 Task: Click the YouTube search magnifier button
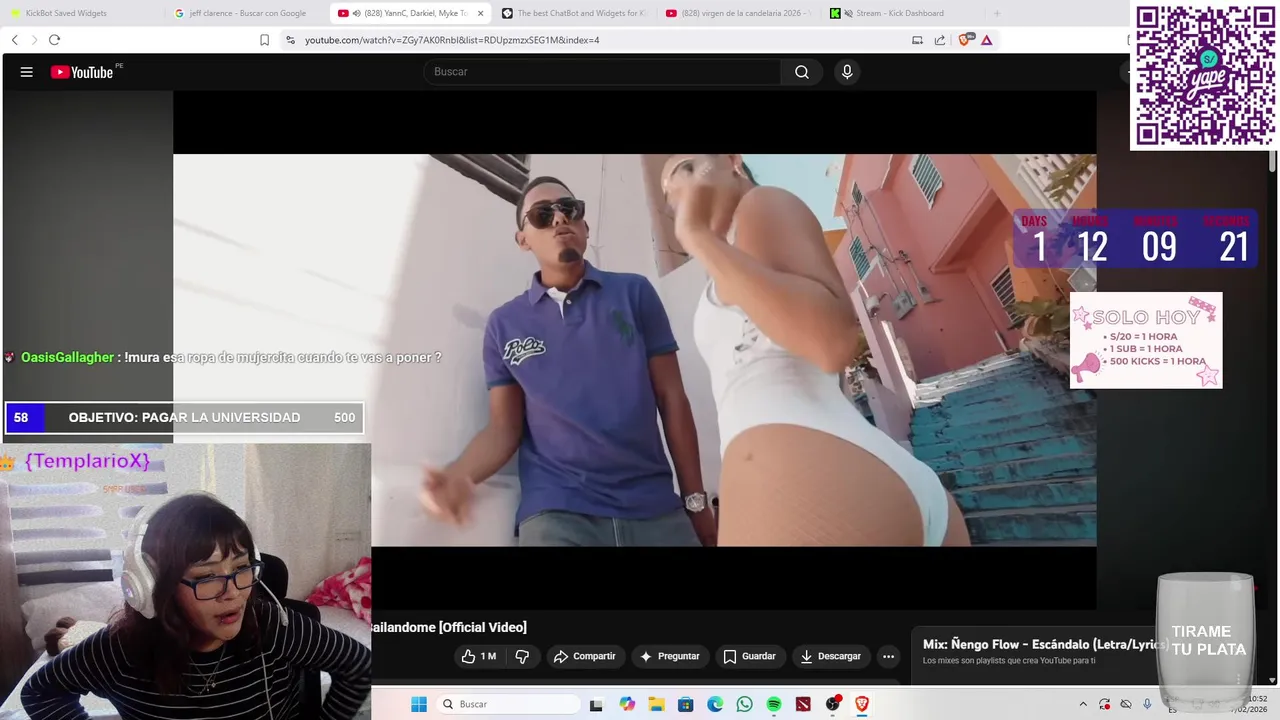(x=802, y=72)
